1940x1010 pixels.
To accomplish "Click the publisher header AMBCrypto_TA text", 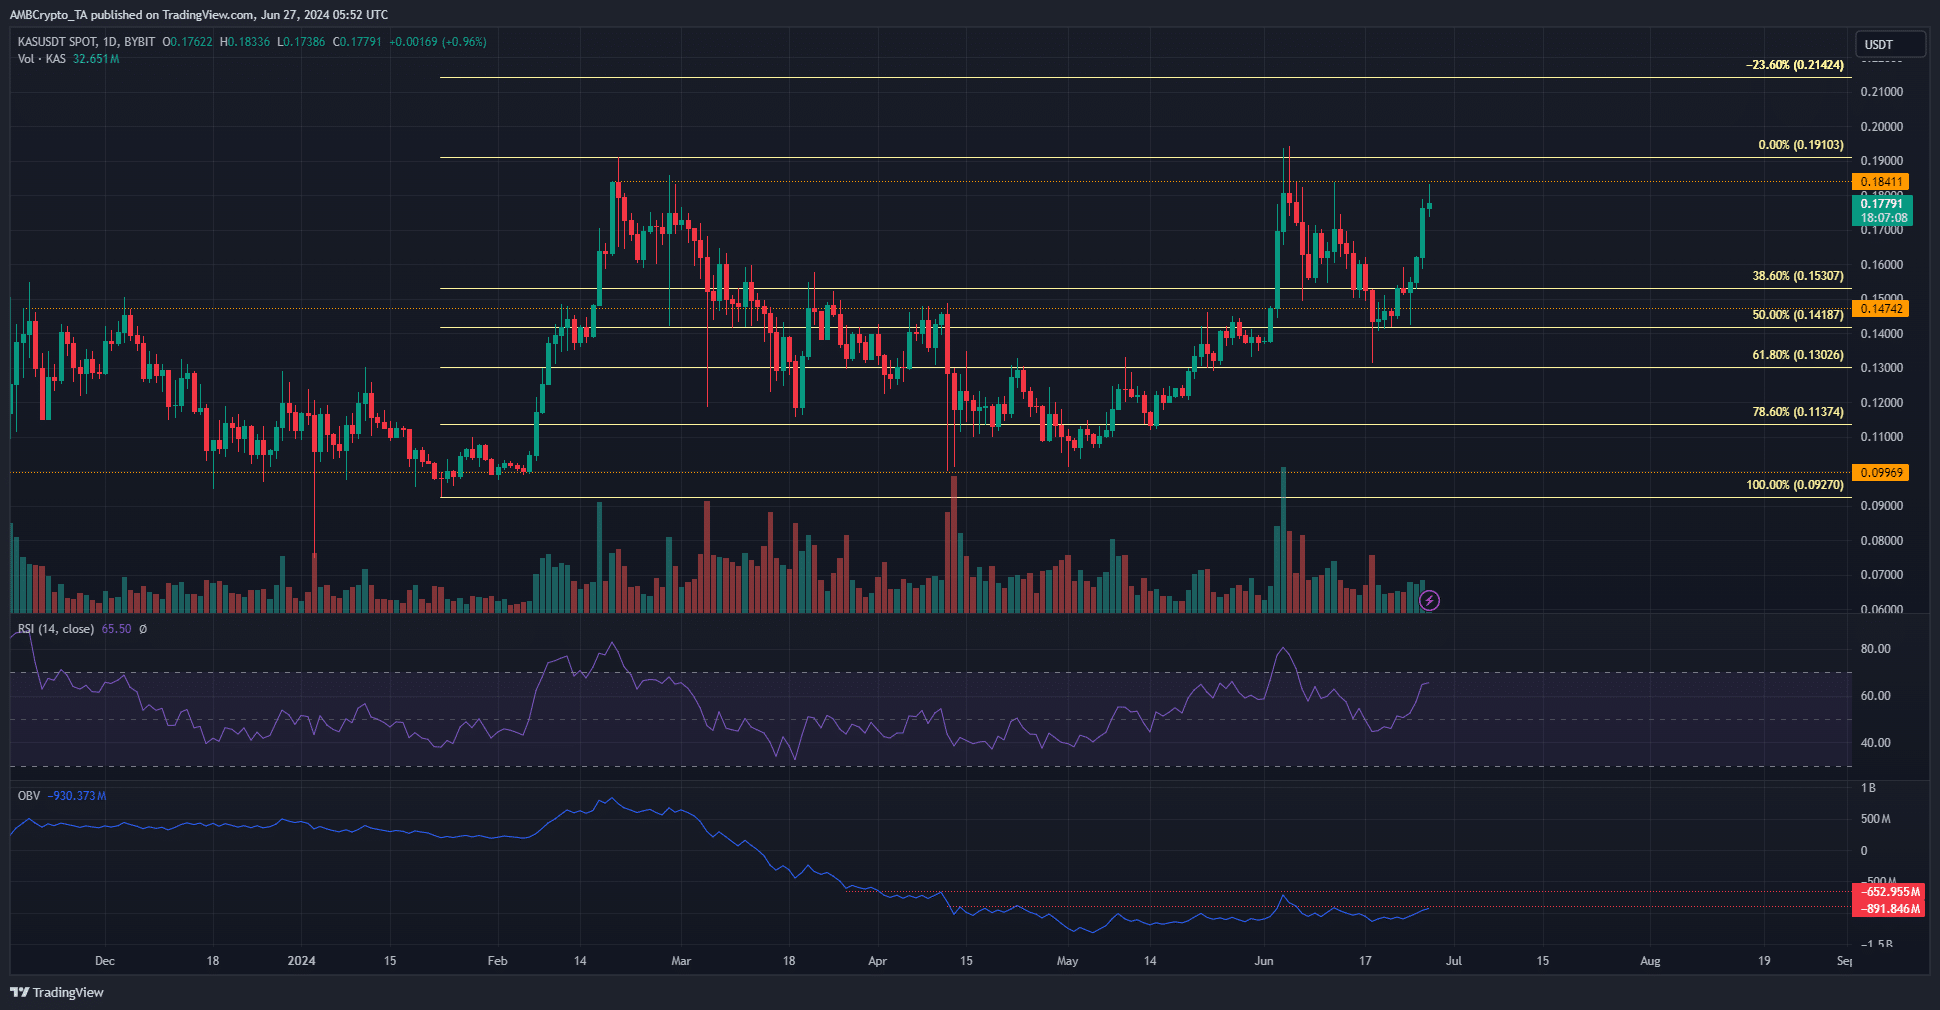I will point(49,15).
